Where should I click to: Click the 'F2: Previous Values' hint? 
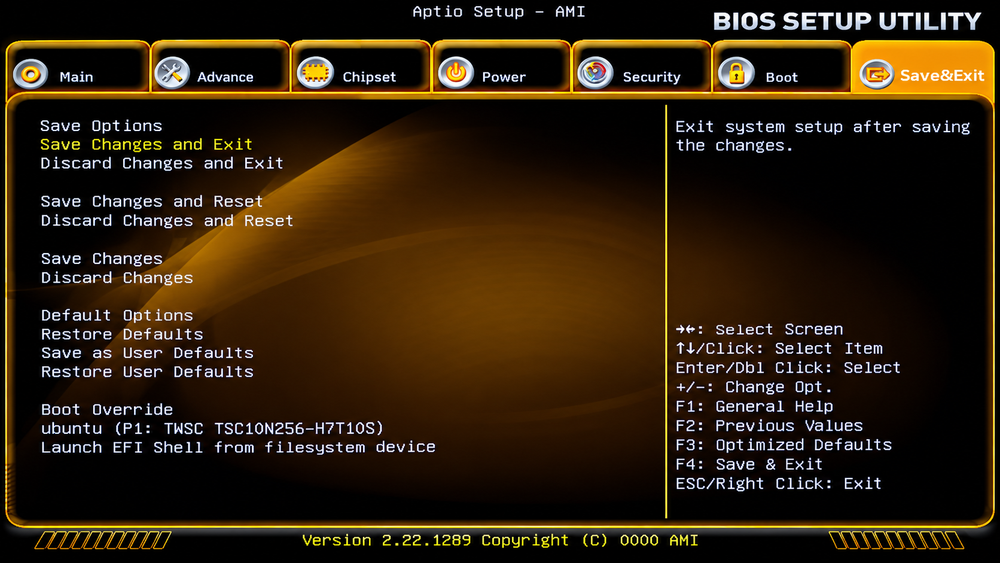click(769, 426)
